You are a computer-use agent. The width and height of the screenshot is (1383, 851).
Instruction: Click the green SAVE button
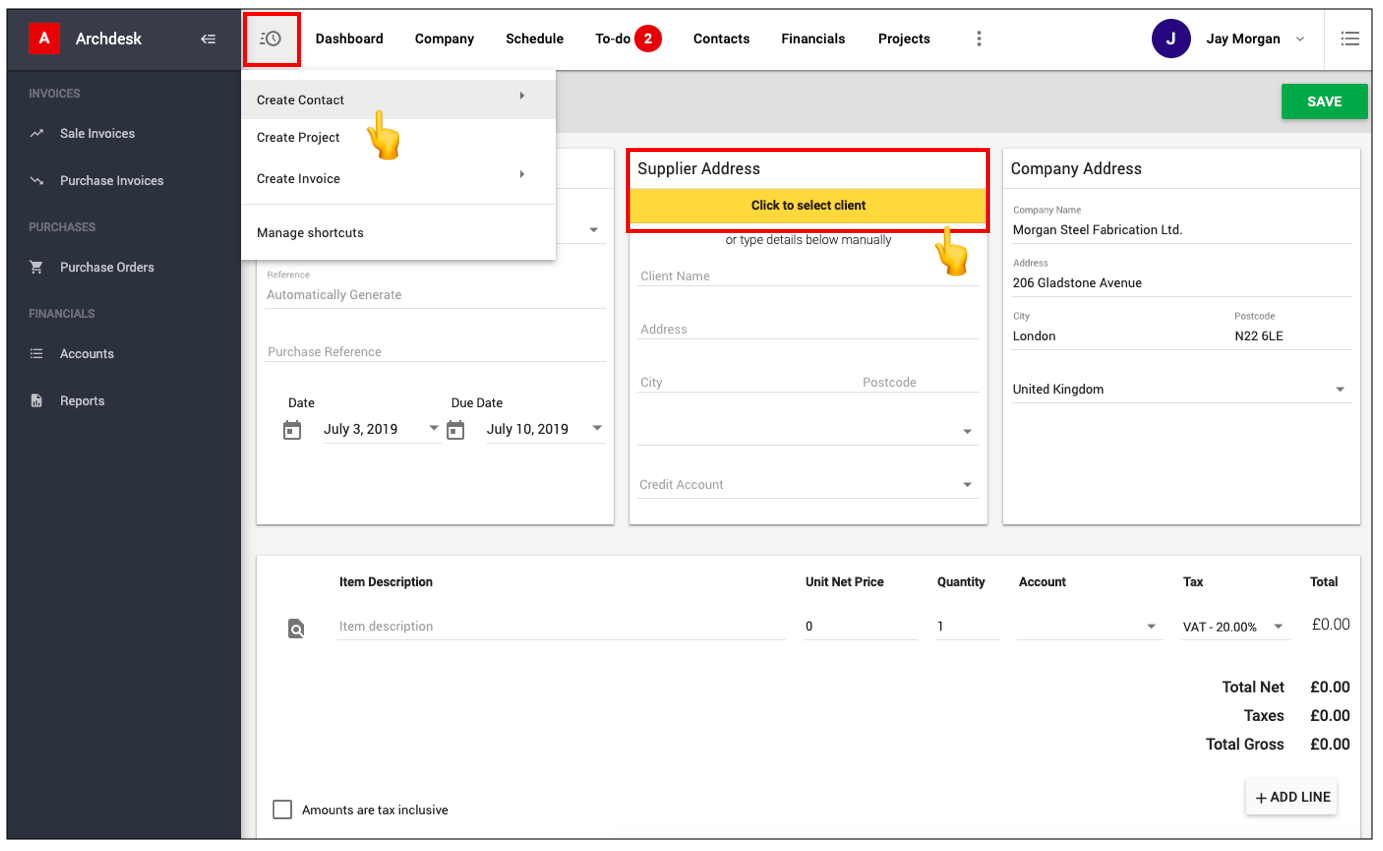point(1324,102)
